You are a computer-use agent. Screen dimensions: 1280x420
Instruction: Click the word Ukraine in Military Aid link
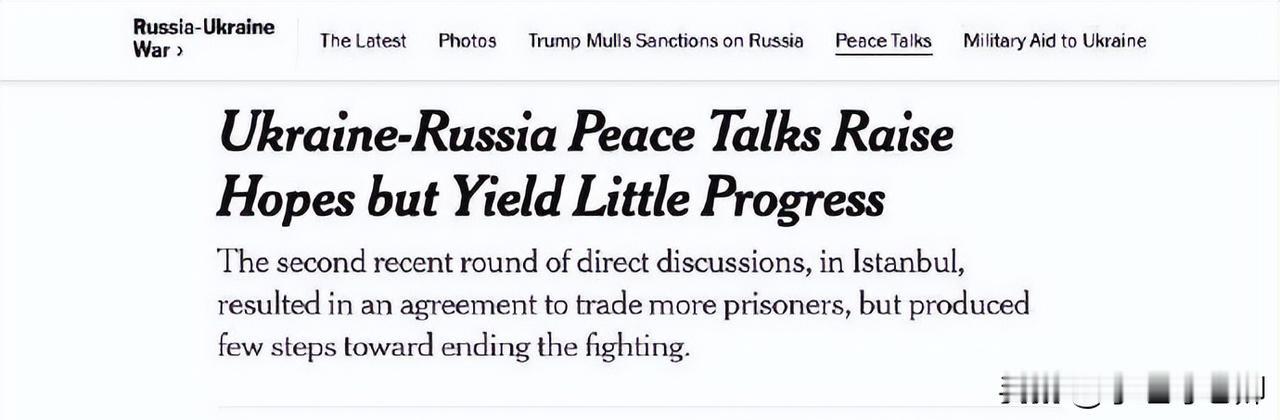tap(1117, 41)
